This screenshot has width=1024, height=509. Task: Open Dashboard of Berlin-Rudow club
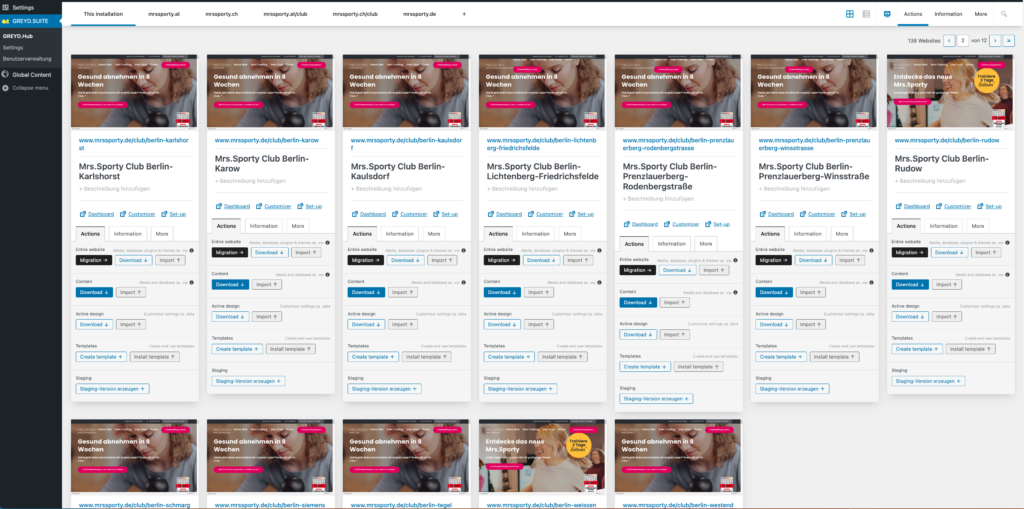[x=912, y=206]
